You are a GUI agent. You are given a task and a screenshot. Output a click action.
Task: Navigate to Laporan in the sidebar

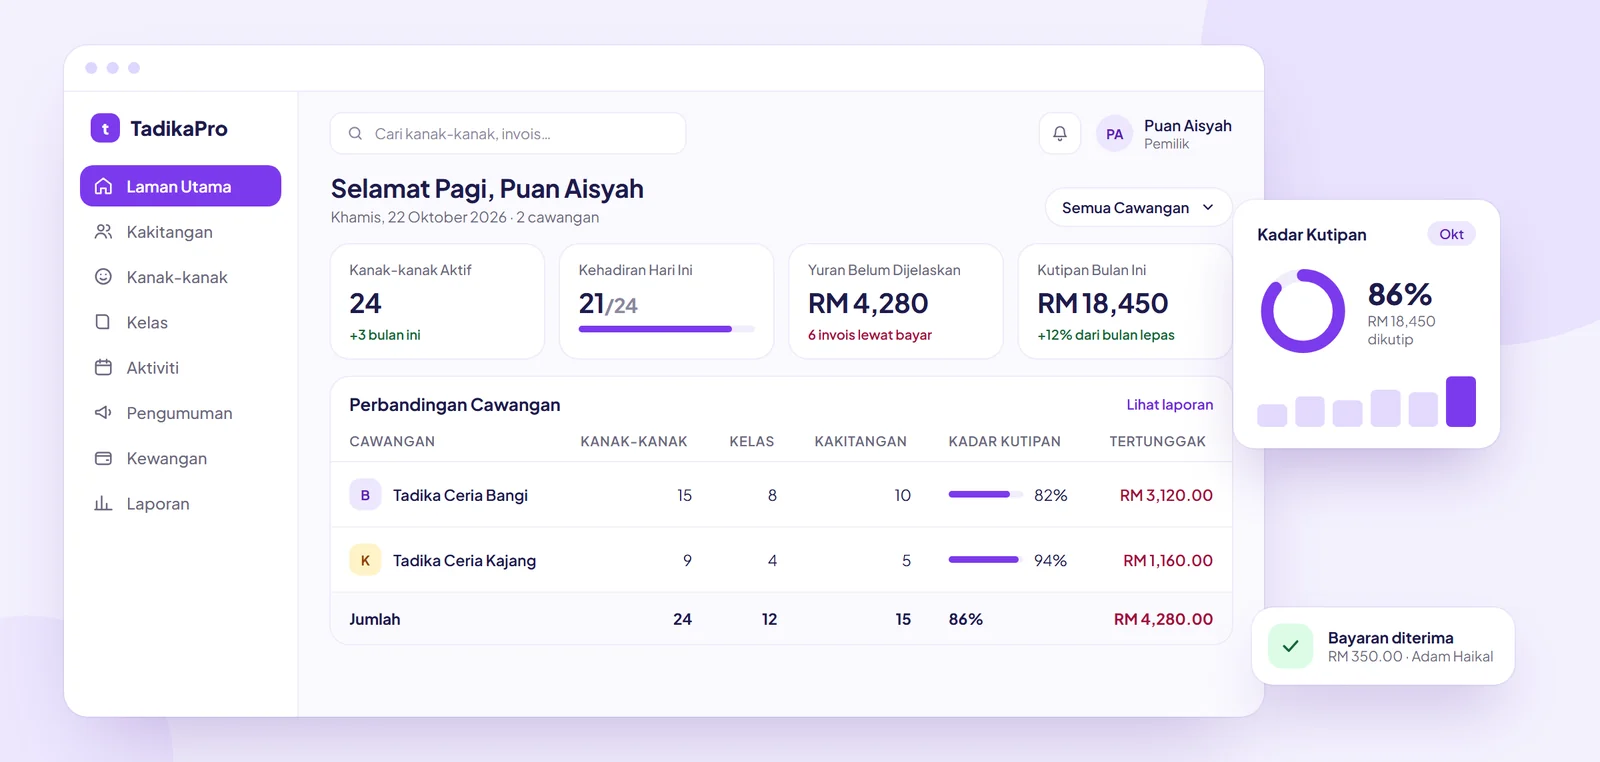click(180, 504)
